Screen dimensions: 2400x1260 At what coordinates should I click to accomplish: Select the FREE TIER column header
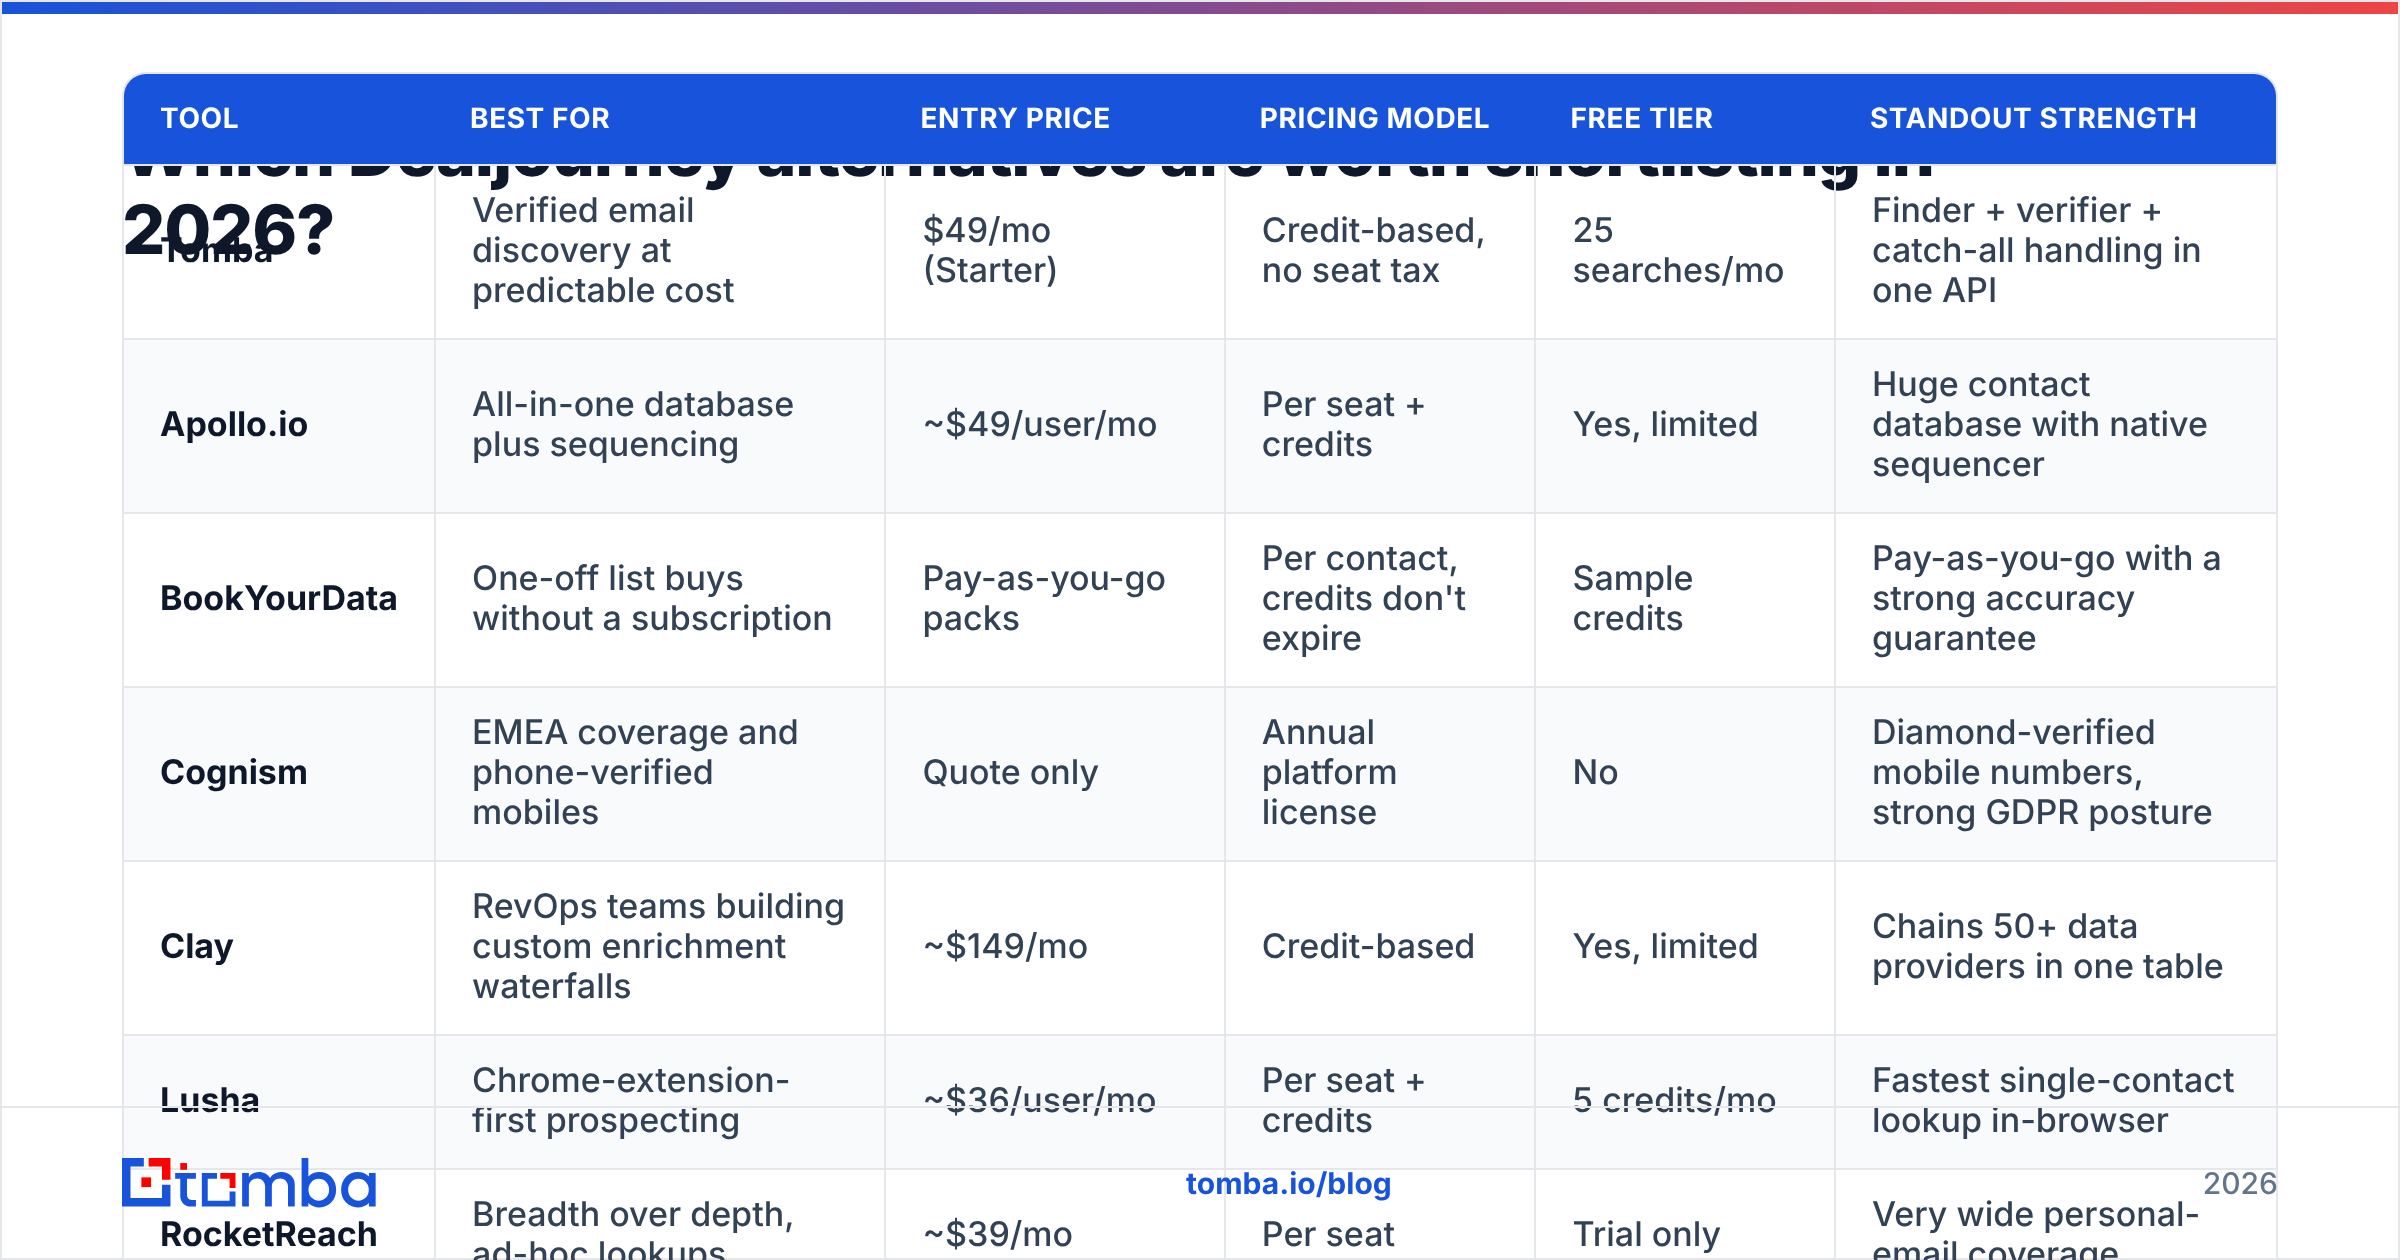[x=1641, y=118]
